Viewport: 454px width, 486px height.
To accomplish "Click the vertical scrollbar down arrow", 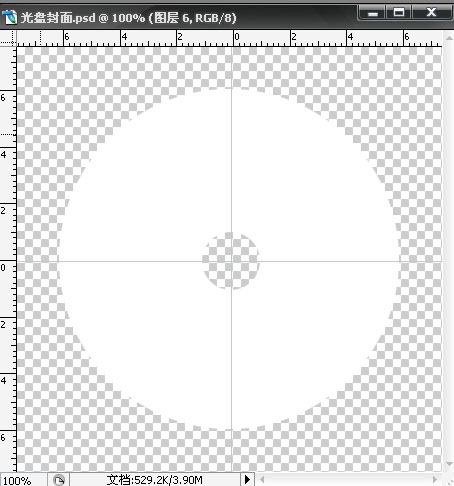I will click(449, 464).
